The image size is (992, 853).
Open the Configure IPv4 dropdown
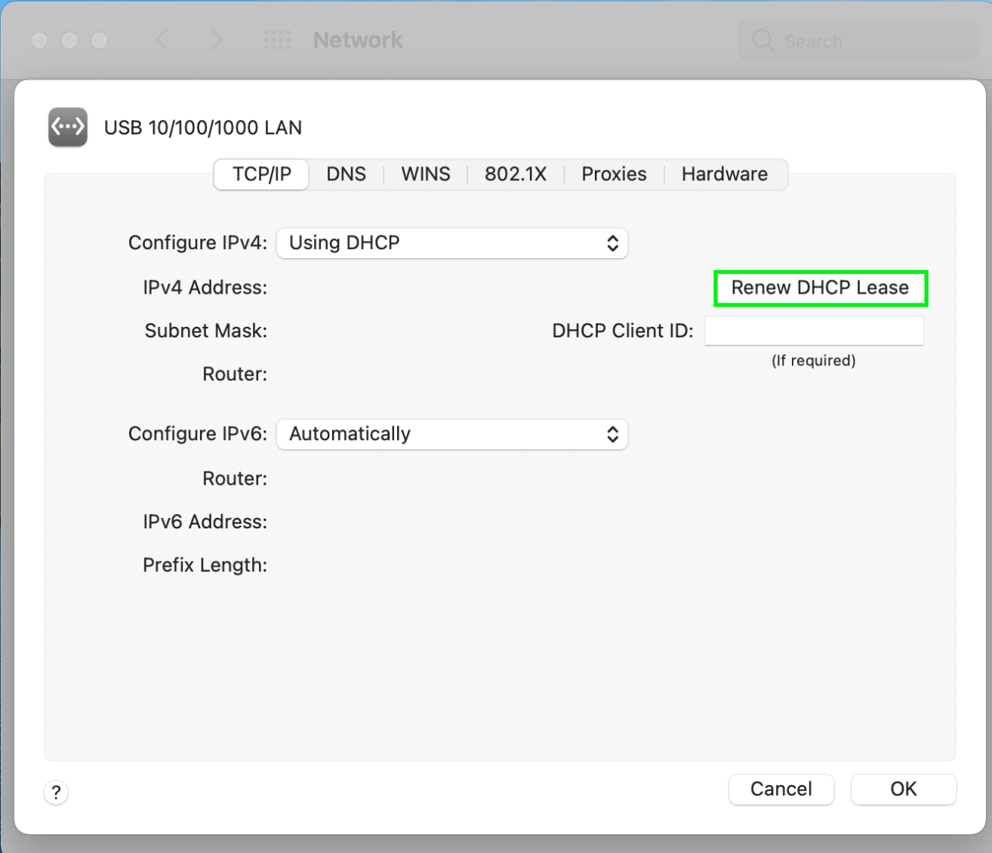click(x=452, y=243)
